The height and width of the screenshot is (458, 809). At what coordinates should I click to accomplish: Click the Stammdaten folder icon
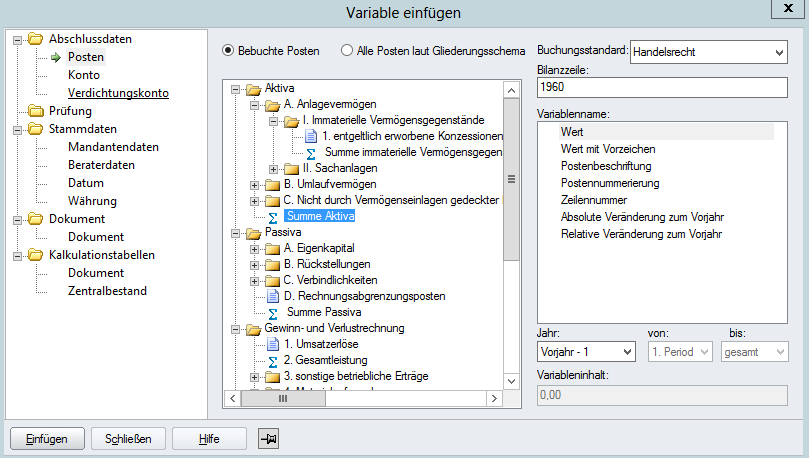tap(36, 129)
